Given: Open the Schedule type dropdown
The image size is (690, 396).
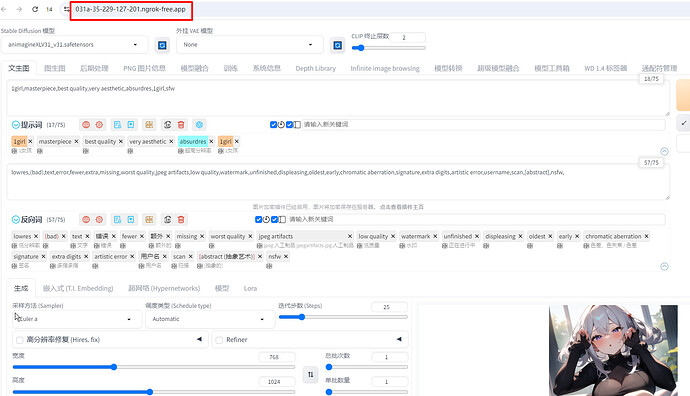Looking at the screenshot, I should (210, 319).
